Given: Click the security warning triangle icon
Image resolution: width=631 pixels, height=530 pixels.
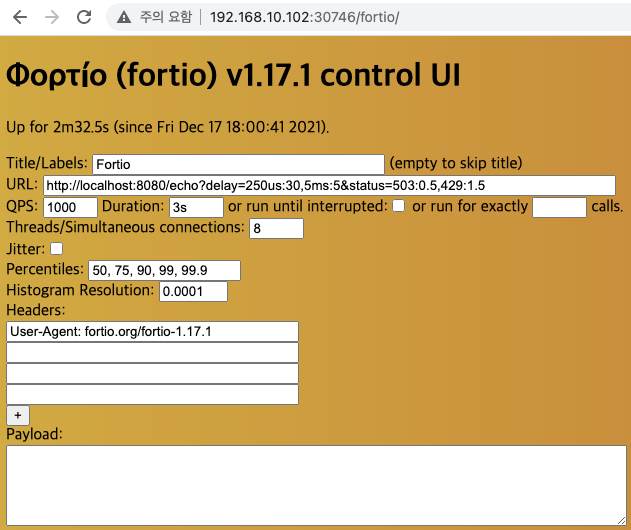Looking at the screenshot, I should (x=124, y=17).
